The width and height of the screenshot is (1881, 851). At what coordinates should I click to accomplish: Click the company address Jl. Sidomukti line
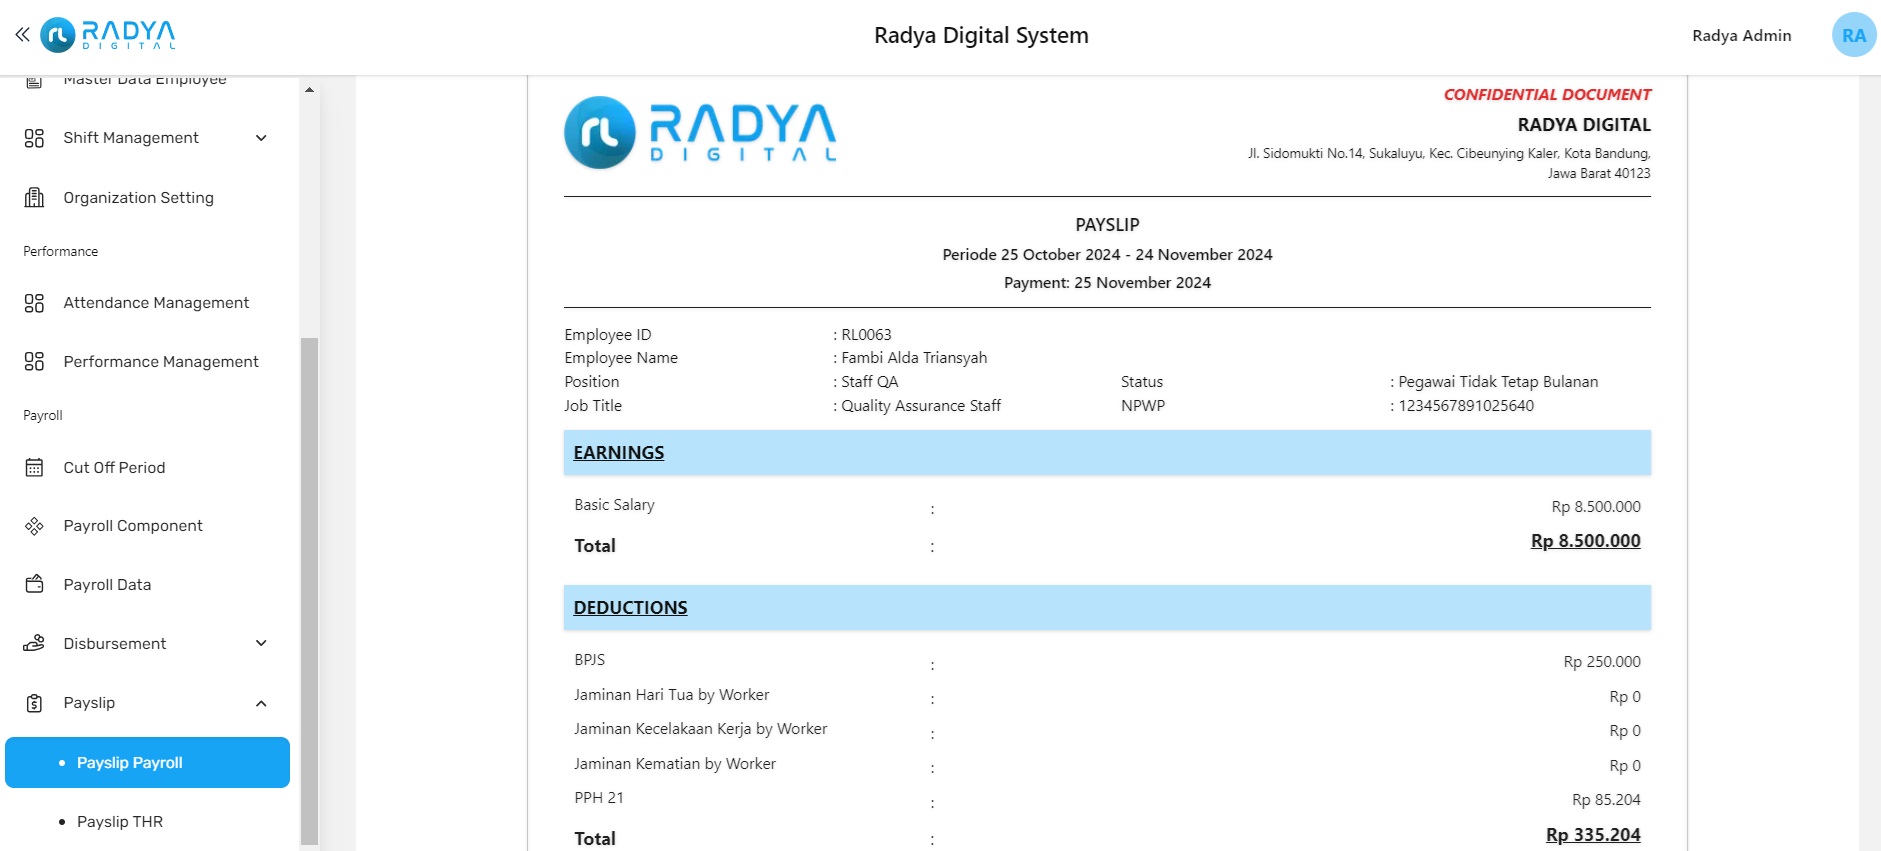(x=1449, y=154)
